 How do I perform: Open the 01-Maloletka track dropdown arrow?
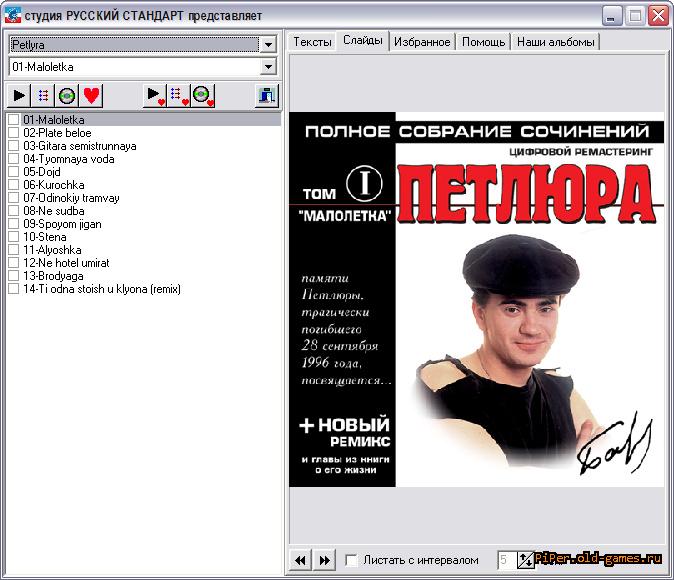[268, 67]
